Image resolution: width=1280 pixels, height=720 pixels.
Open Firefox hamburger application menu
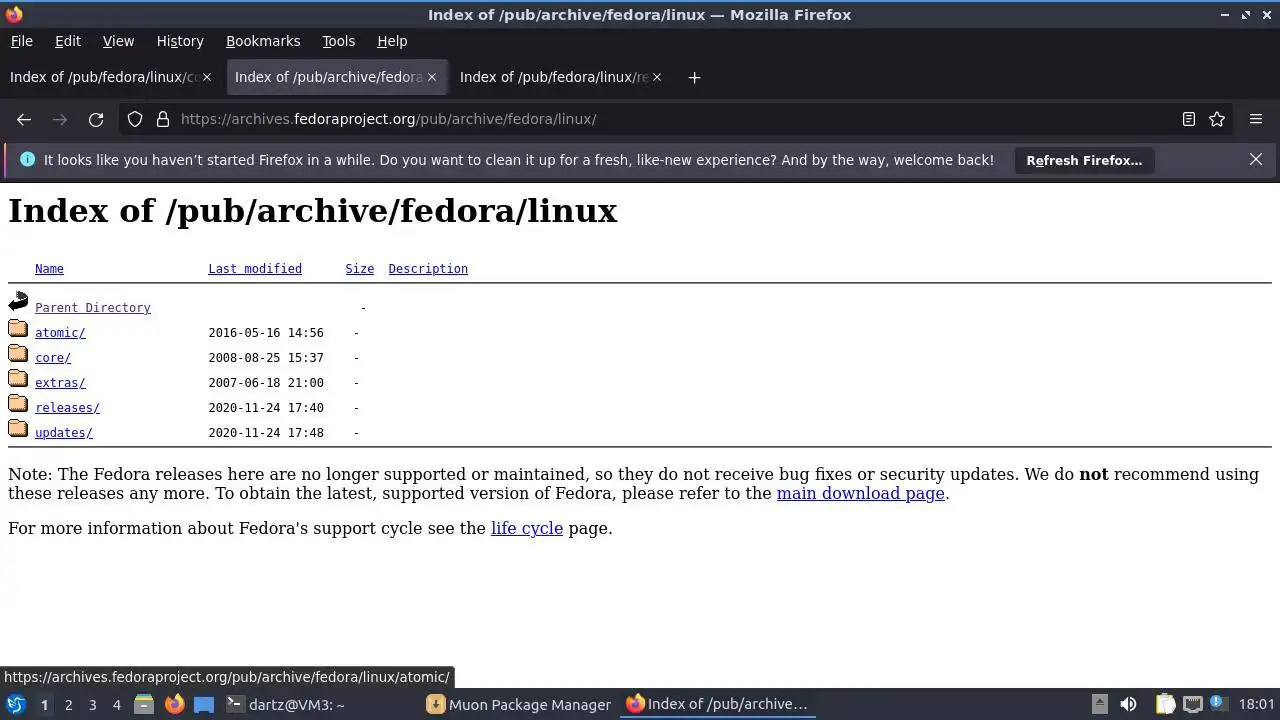1256,119
